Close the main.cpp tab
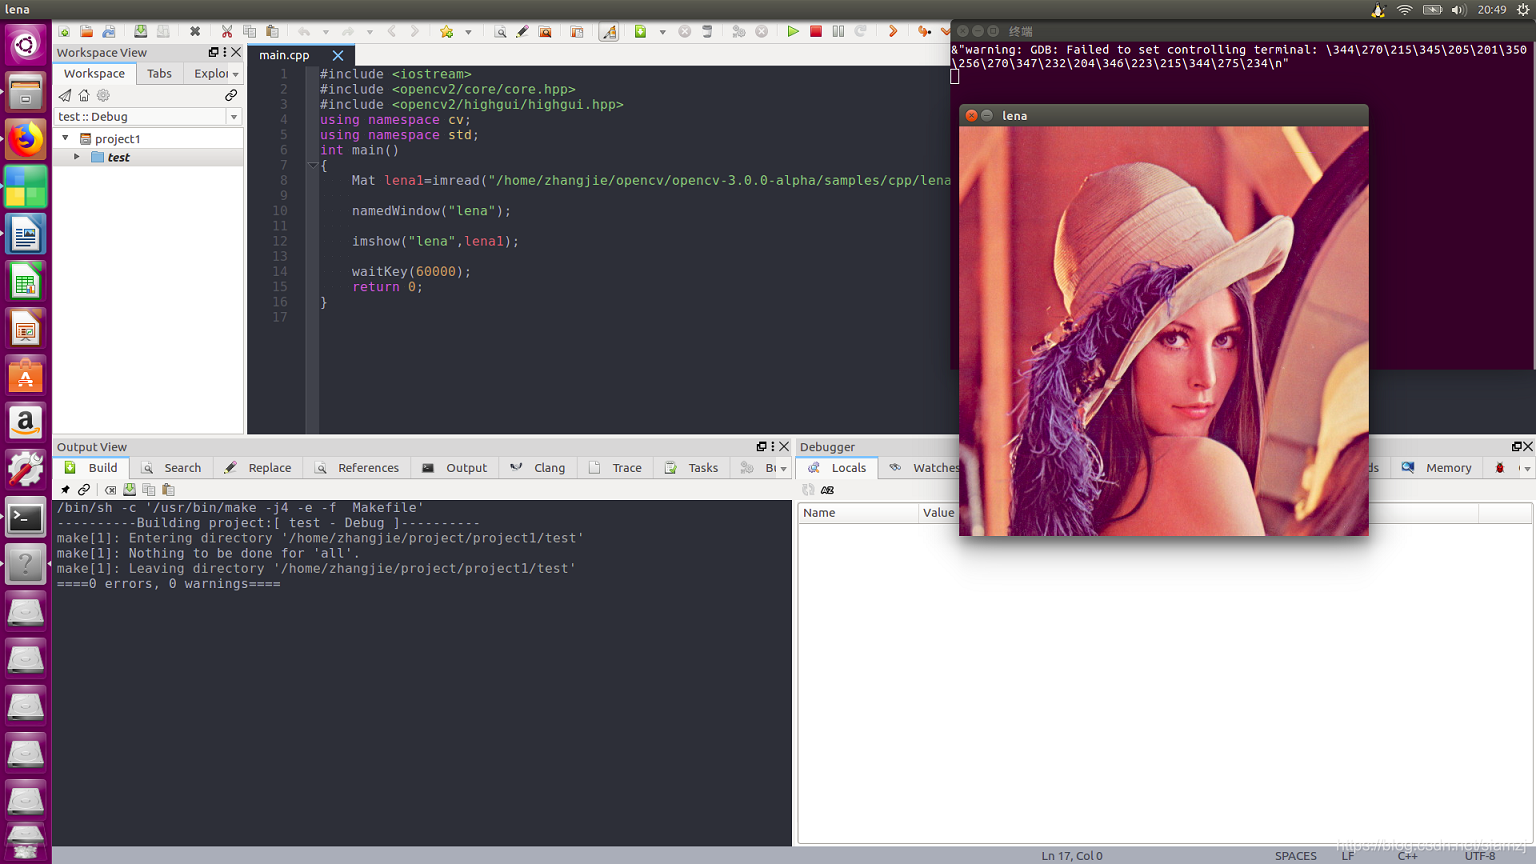 tap(338, 55)
